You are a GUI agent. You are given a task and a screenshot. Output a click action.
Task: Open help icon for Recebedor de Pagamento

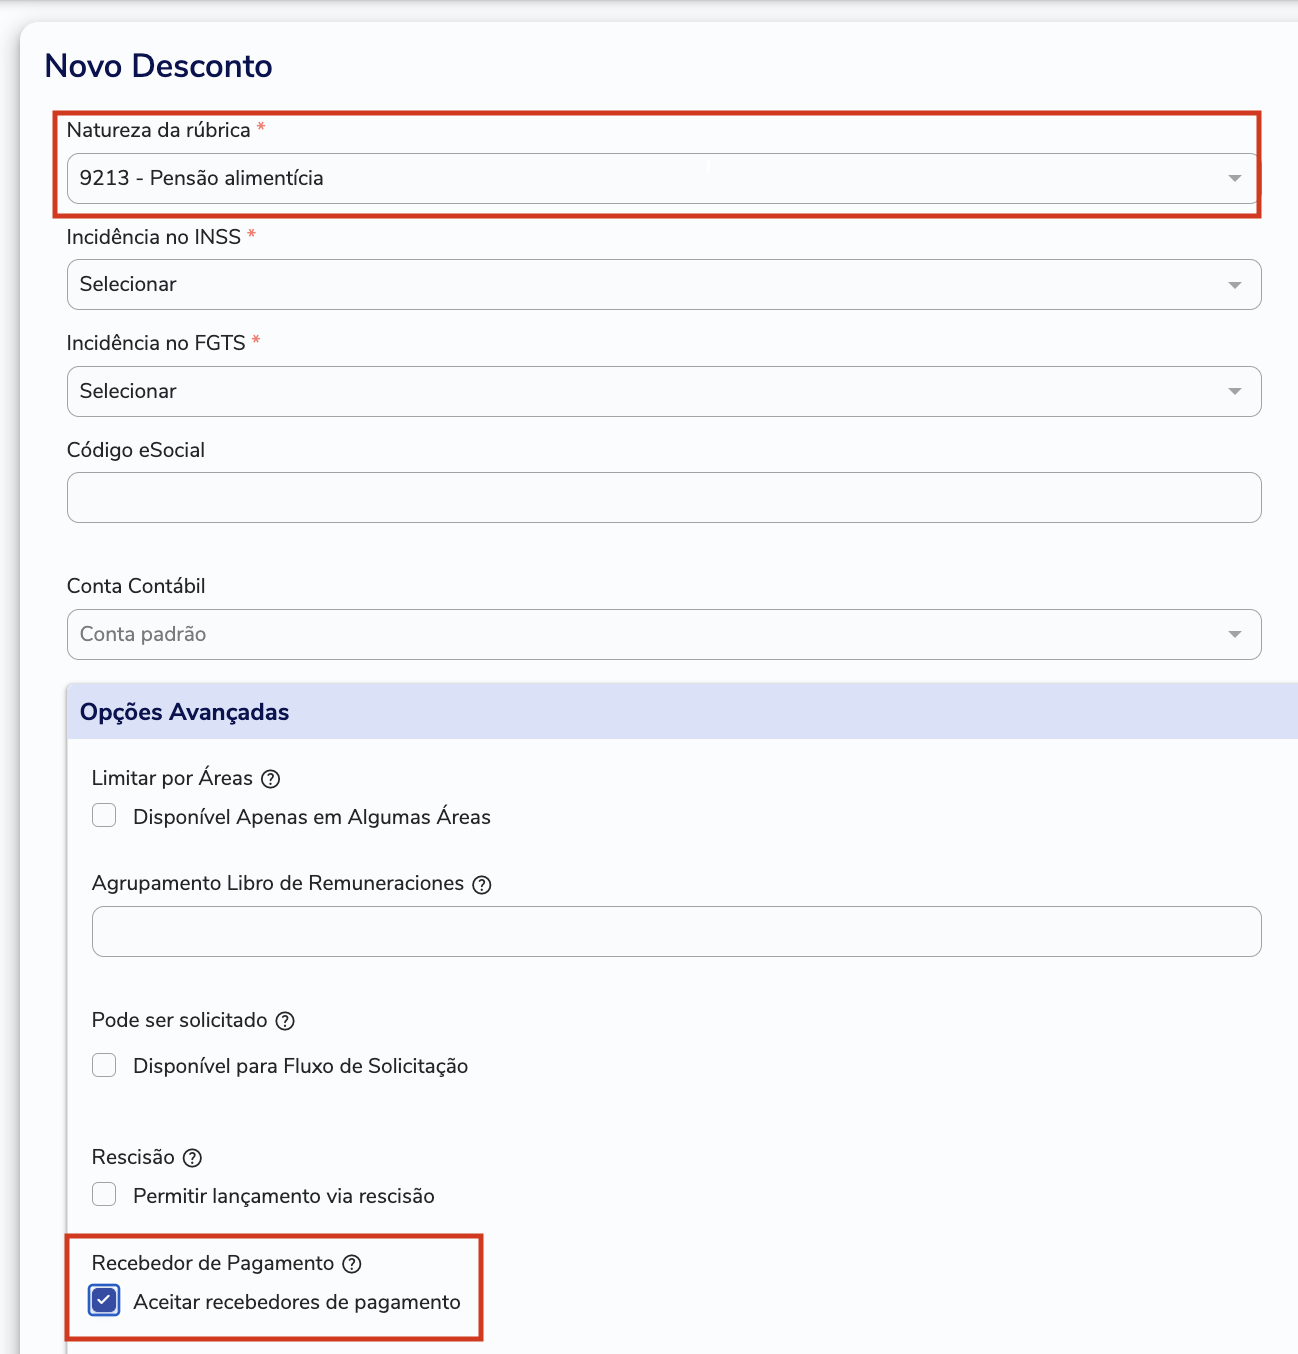pos(352,1264)
